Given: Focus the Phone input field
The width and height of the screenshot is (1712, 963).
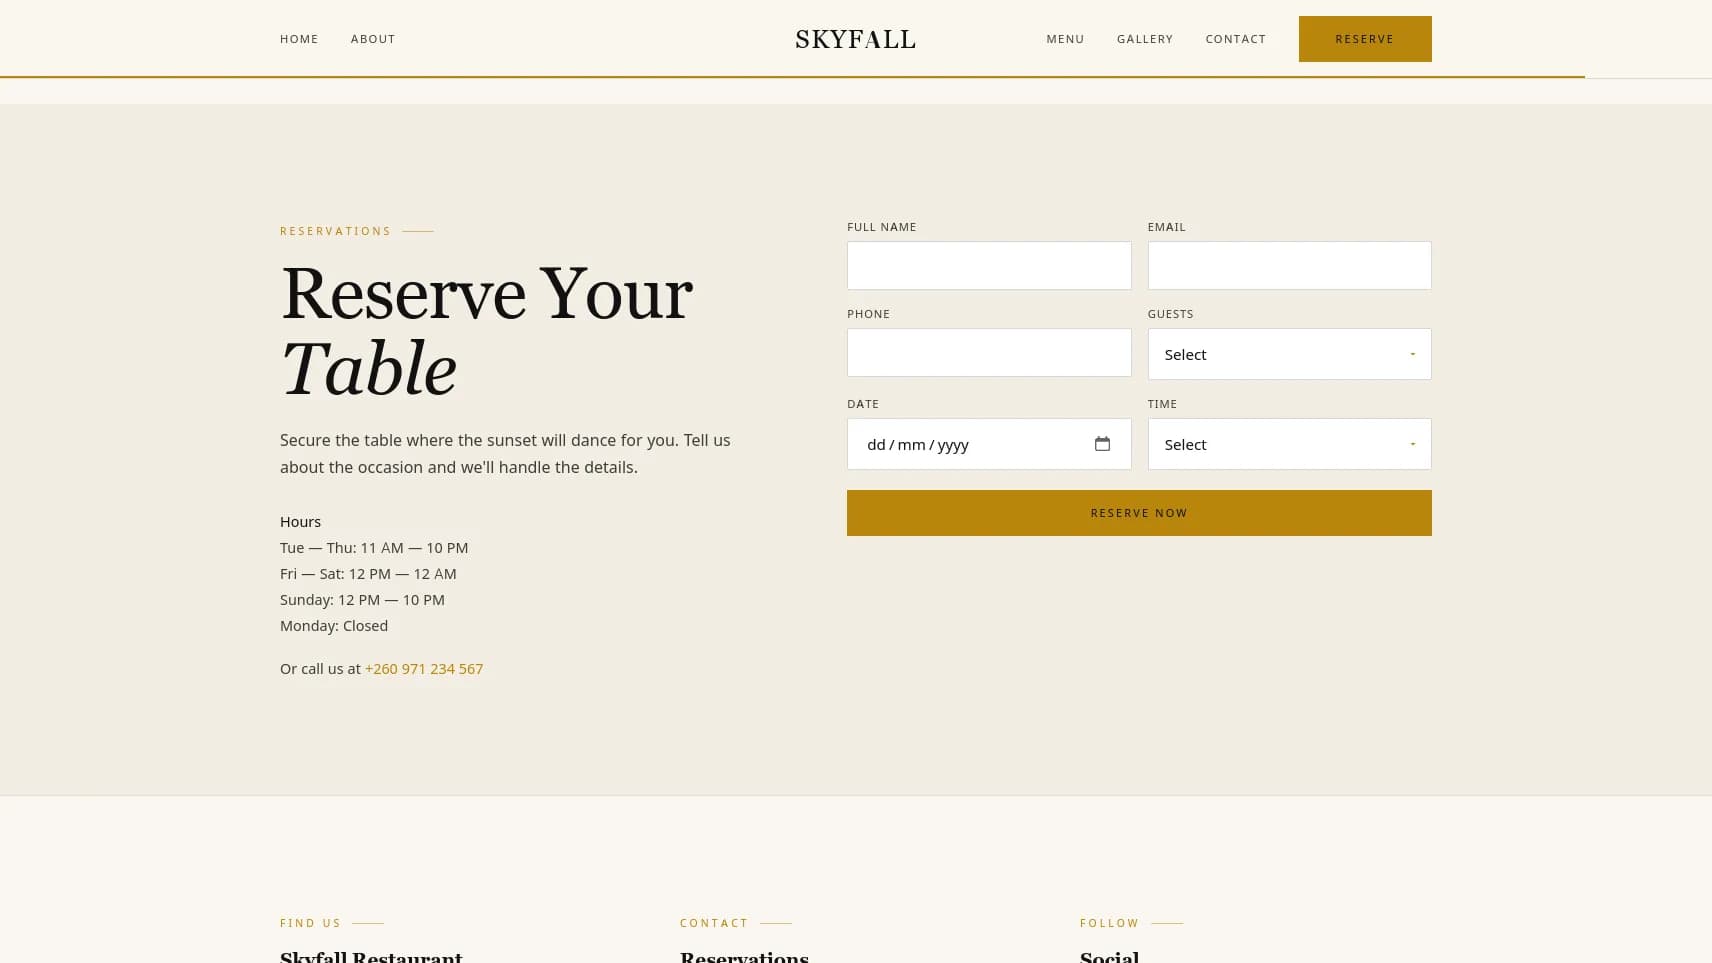Looking at the screenshot, I should click(x=989, y=353).
